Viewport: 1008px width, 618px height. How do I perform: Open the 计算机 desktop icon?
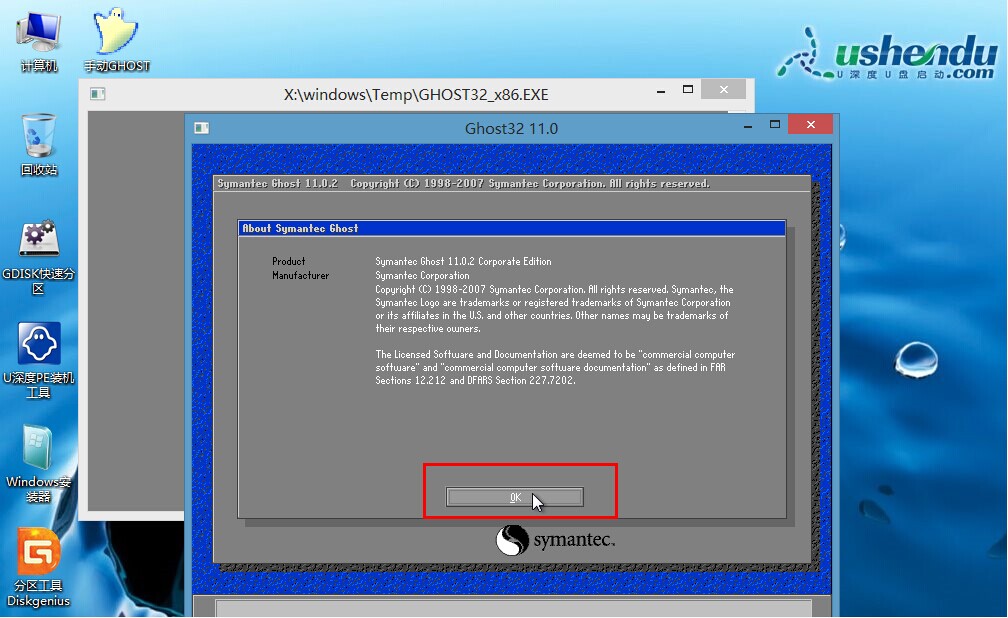click(x=39, y=41)
